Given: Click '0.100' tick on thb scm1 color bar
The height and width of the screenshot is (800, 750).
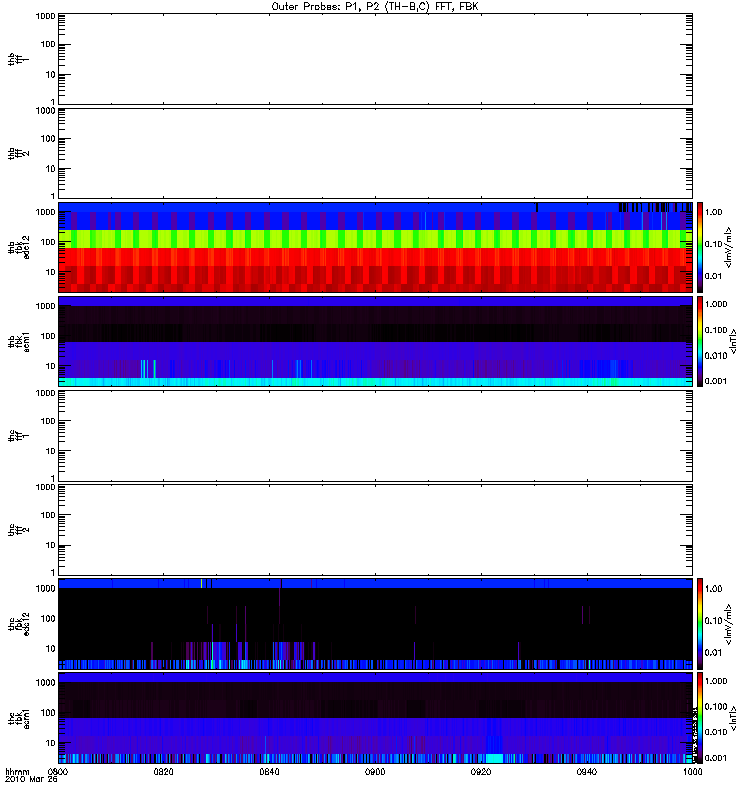Looking at the screenshot, I should click(716, 330).
